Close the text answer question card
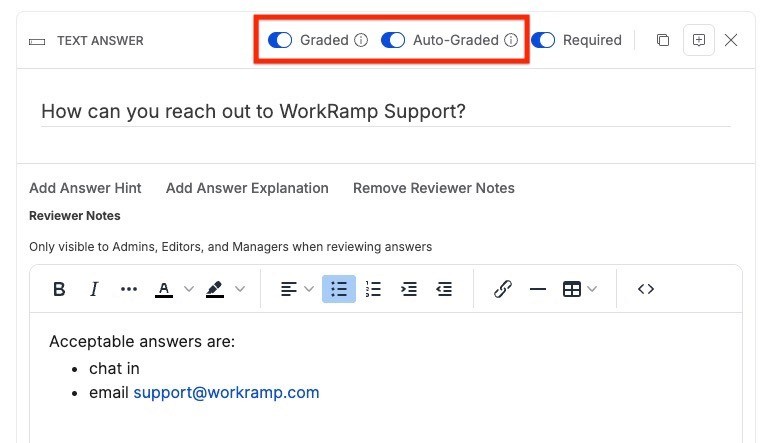 click(731, 40)
